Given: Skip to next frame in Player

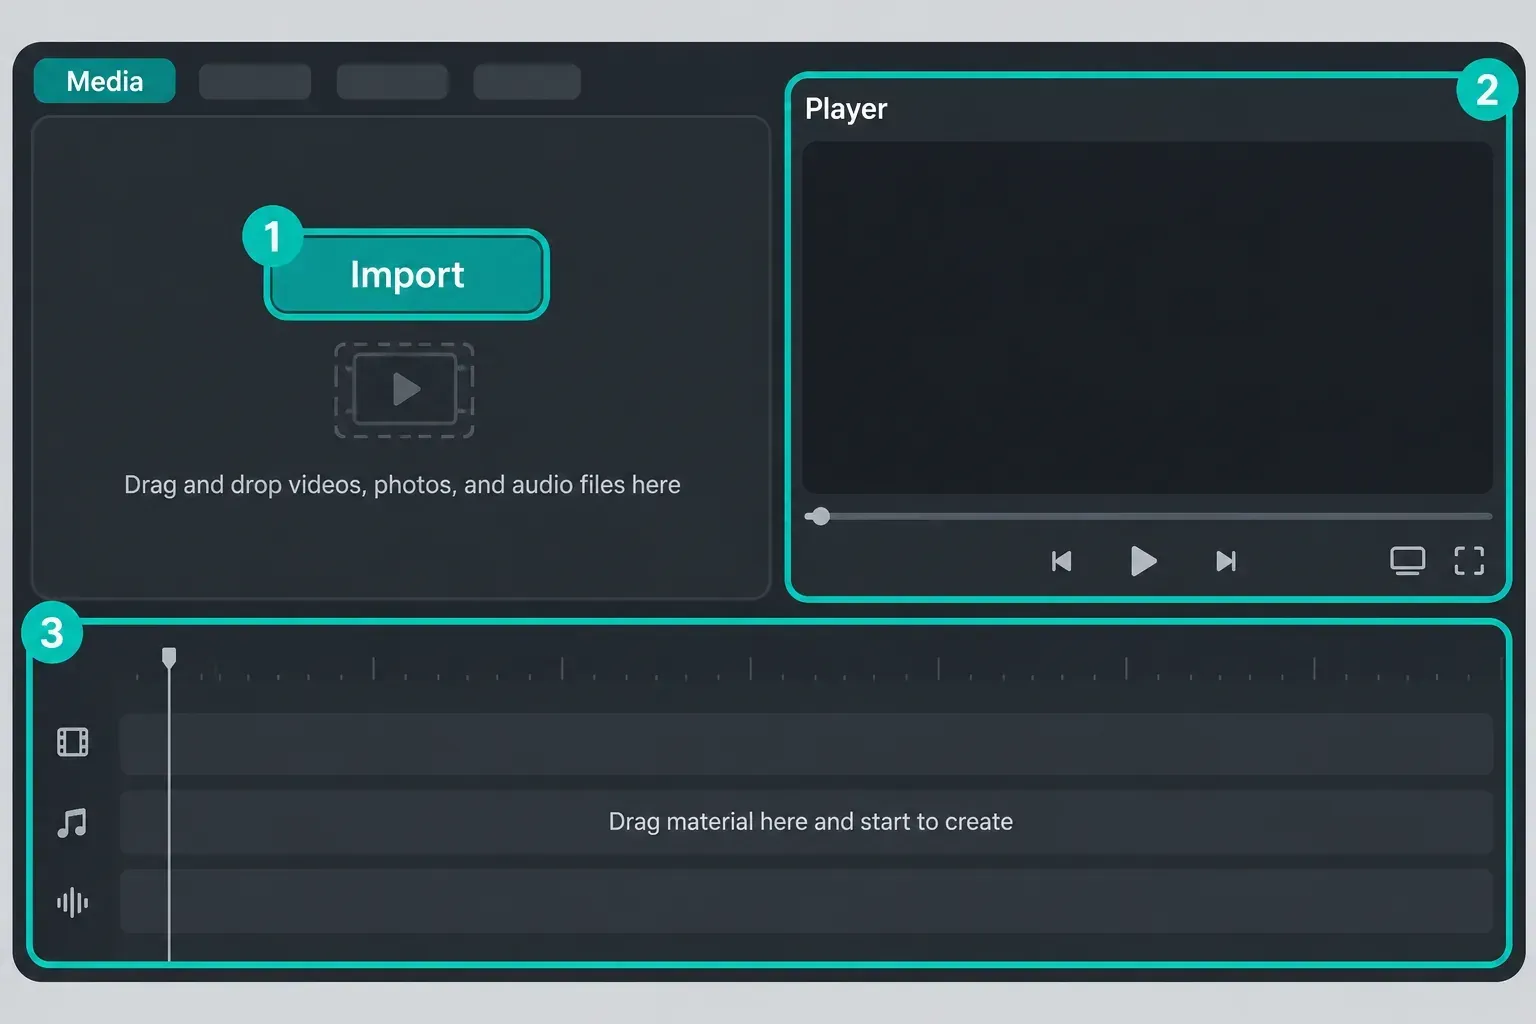Looking at the screenshot, I should [1226, 561].
